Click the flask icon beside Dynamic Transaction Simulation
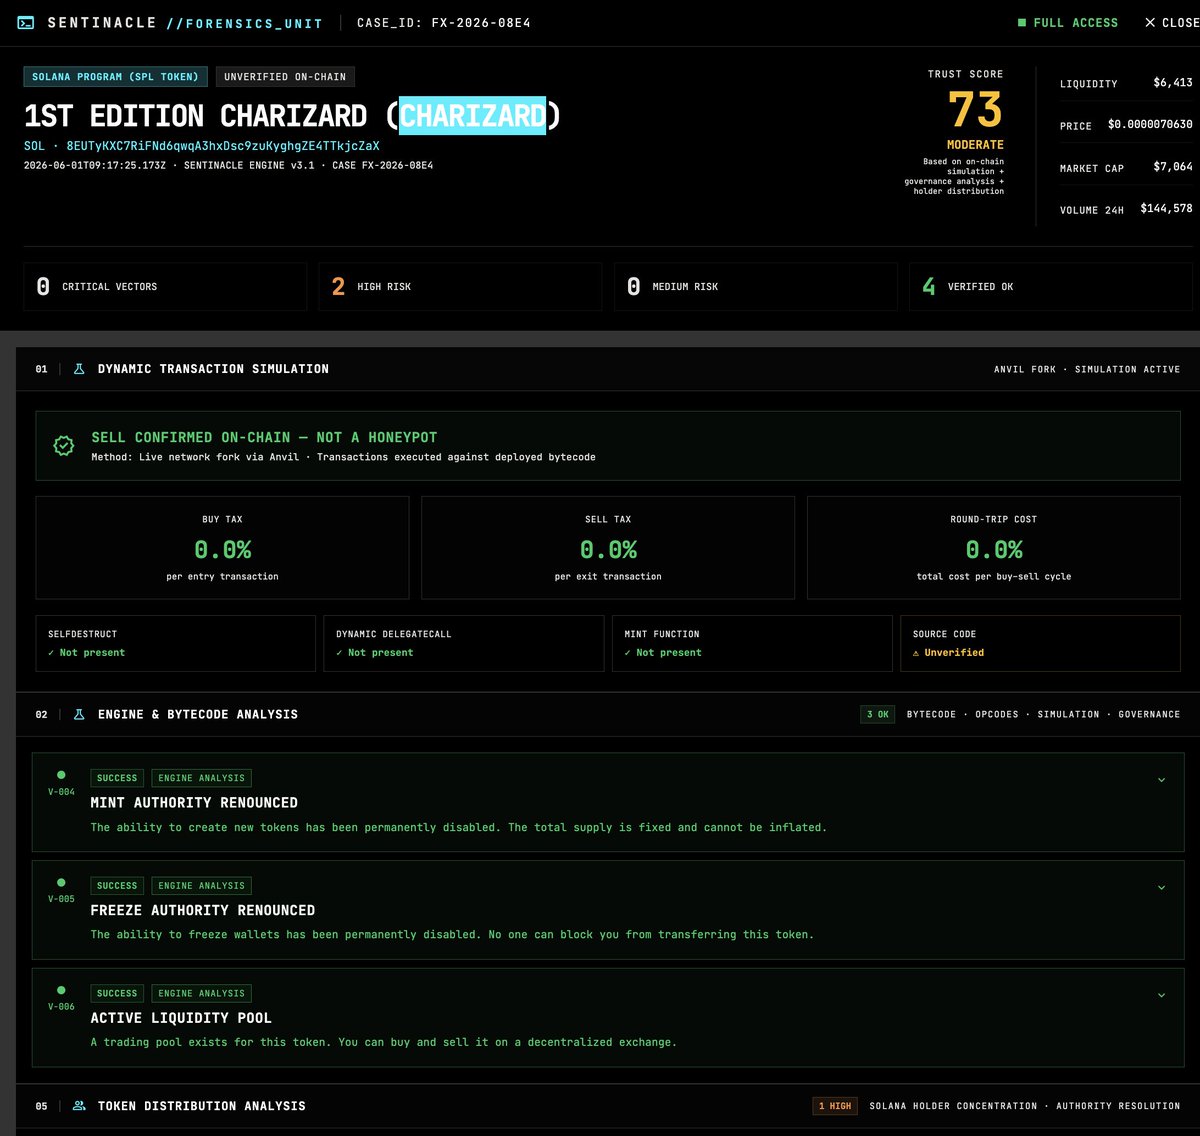The height and width of the screenshot is (1136, 1200). point(79,369)
